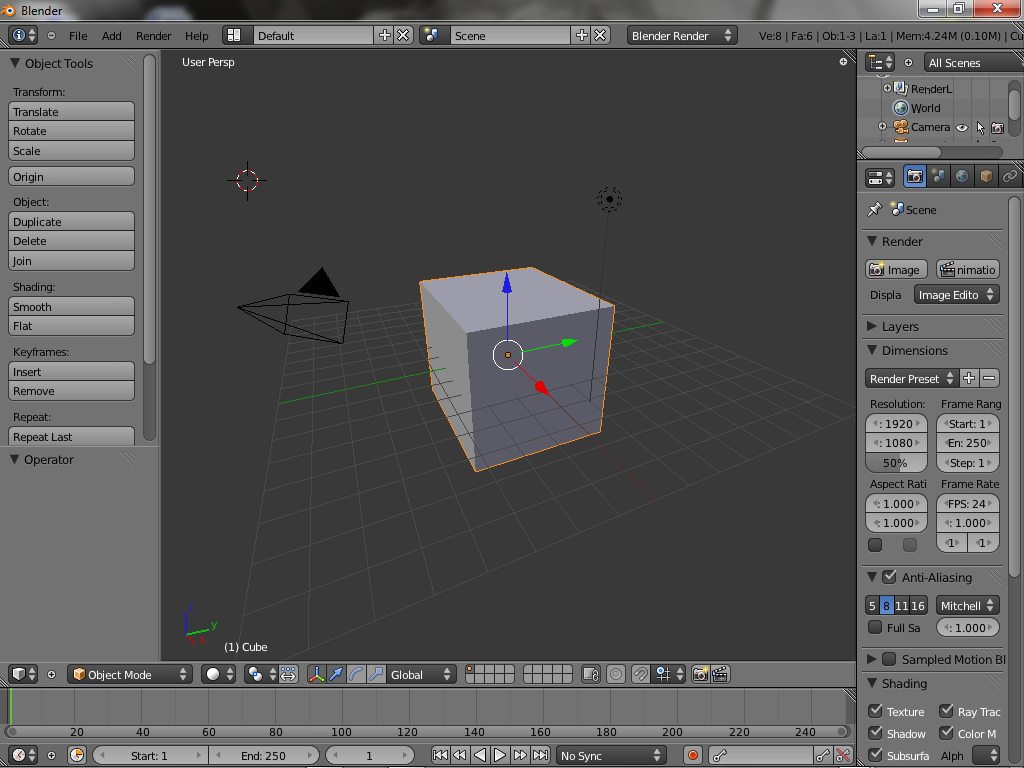Expand the Layers panel
The width and height of the screenshot is (1024, 768).
coord(900,327)
